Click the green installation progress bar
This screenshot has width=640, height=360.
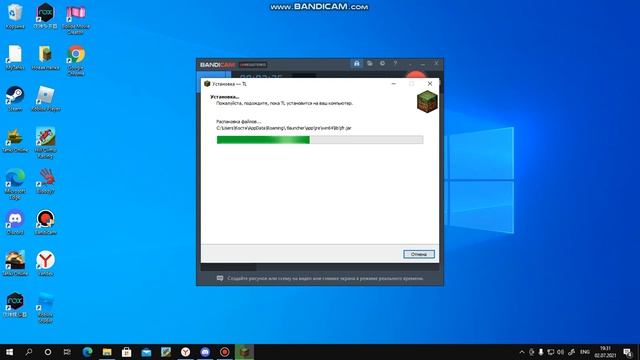320,140
